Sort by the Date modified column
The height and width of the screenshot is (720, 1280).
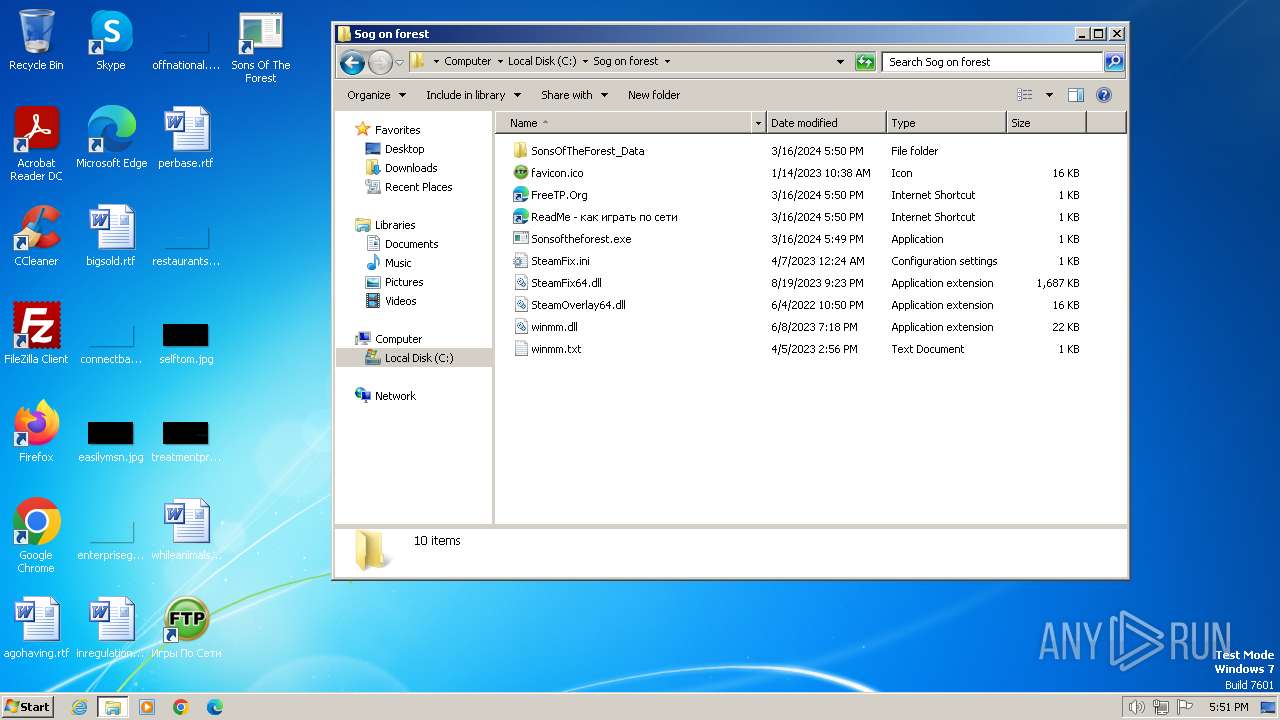pos(826,123)
